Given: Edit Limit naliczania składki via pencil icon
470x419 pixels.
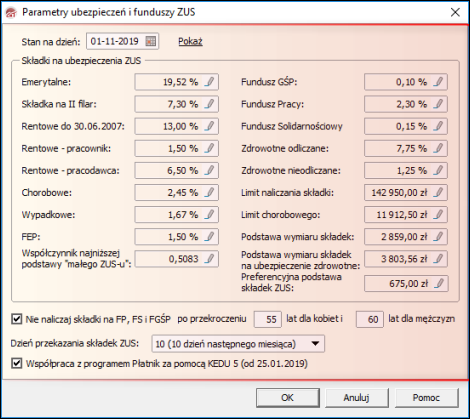Looking at the screenshot, I should [438, 192].
